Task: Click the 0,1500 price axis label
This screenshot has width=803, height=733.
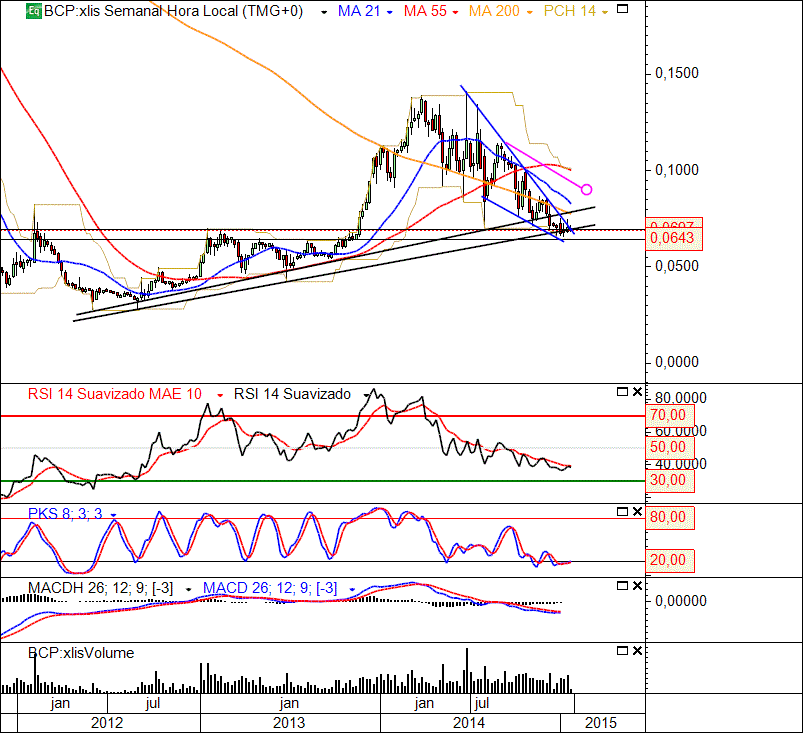Action: [x=677, y=73]
